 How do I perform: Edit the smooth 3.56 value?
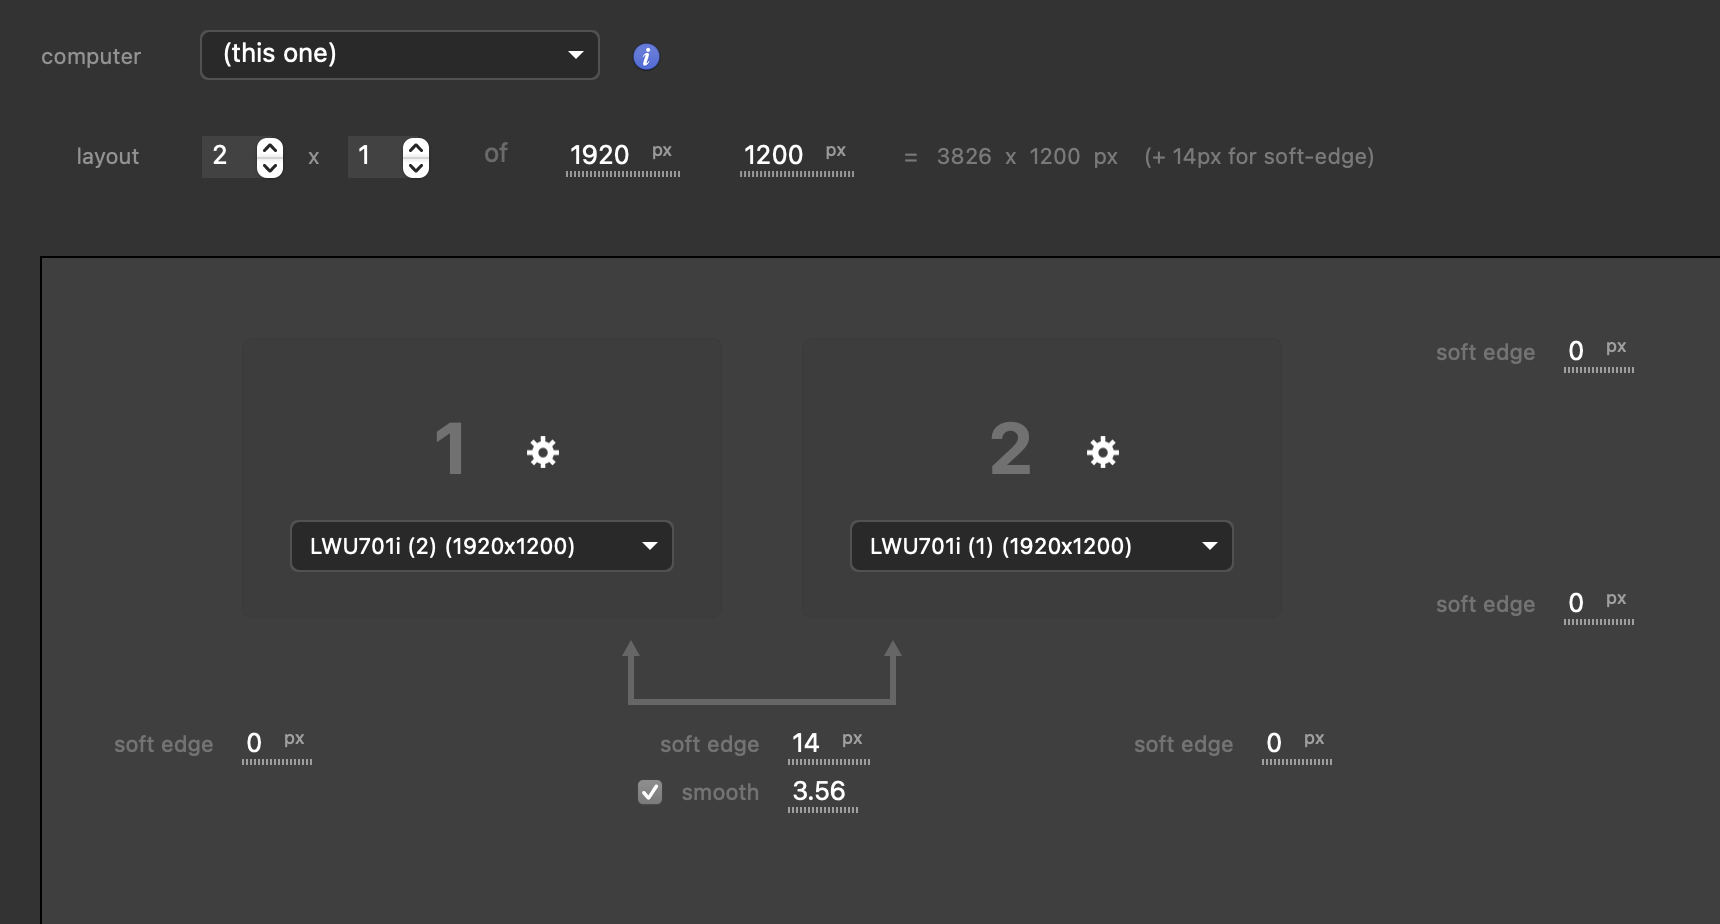click(819, 791)
